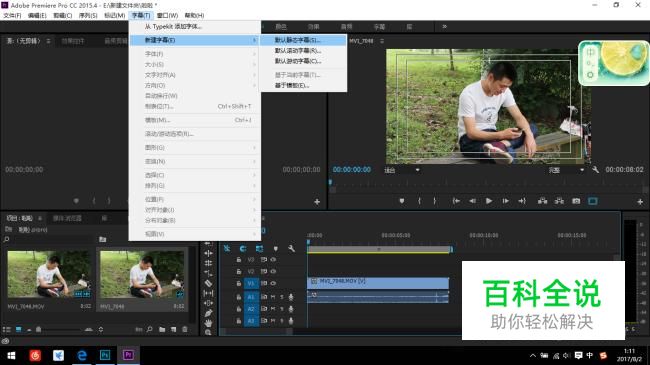Click trash Clear icon in Project panel
Screen dimensions: 650x365
185,329
